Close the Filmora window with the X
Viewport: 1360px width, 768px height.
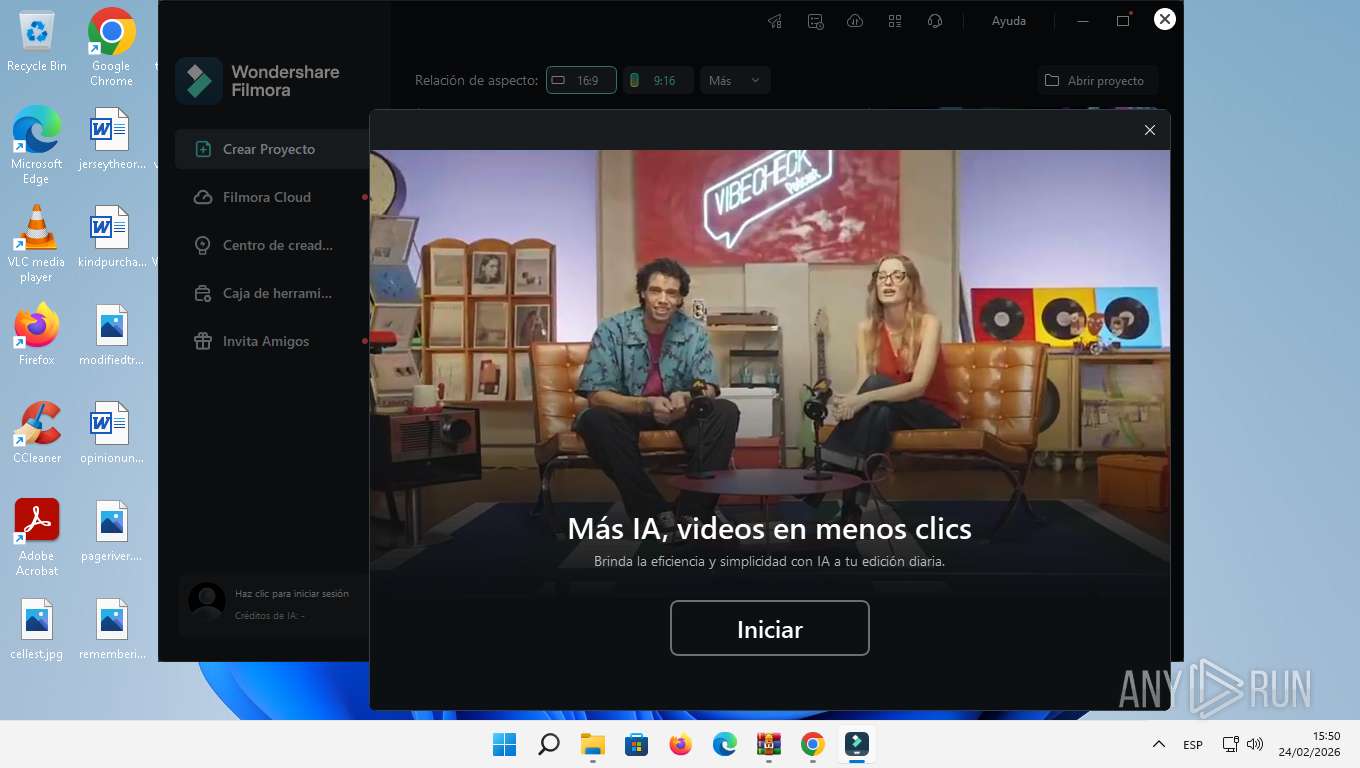tap(1164, 19)
